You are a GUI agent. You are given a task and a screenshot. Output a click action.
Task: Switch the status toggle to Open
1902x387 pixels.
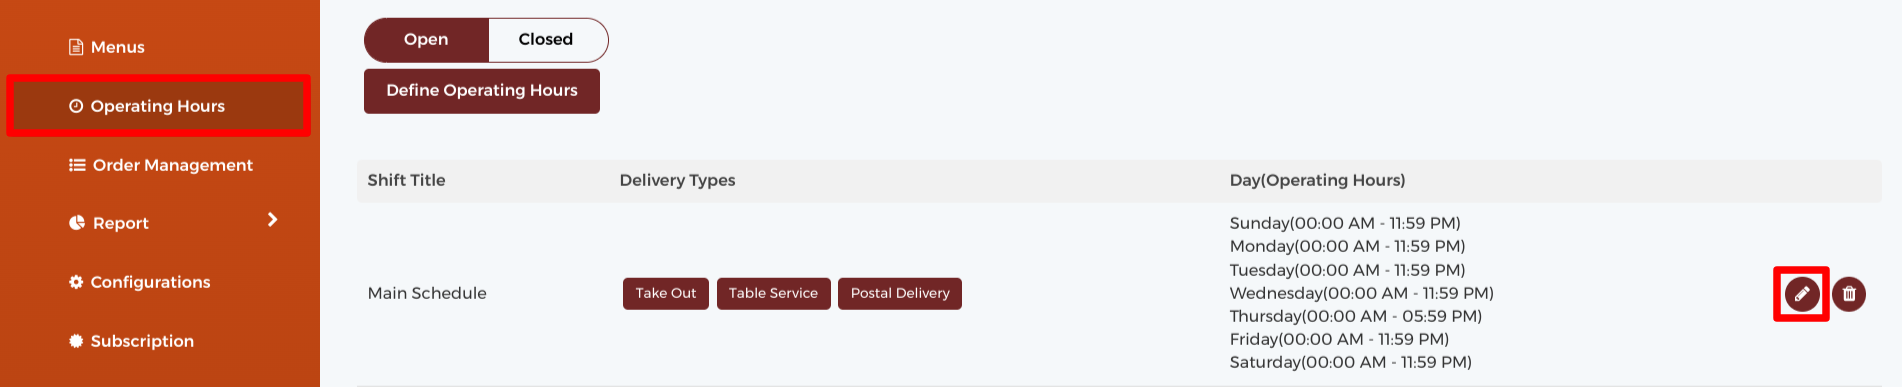pyautogui.click(x=426, y=40)
